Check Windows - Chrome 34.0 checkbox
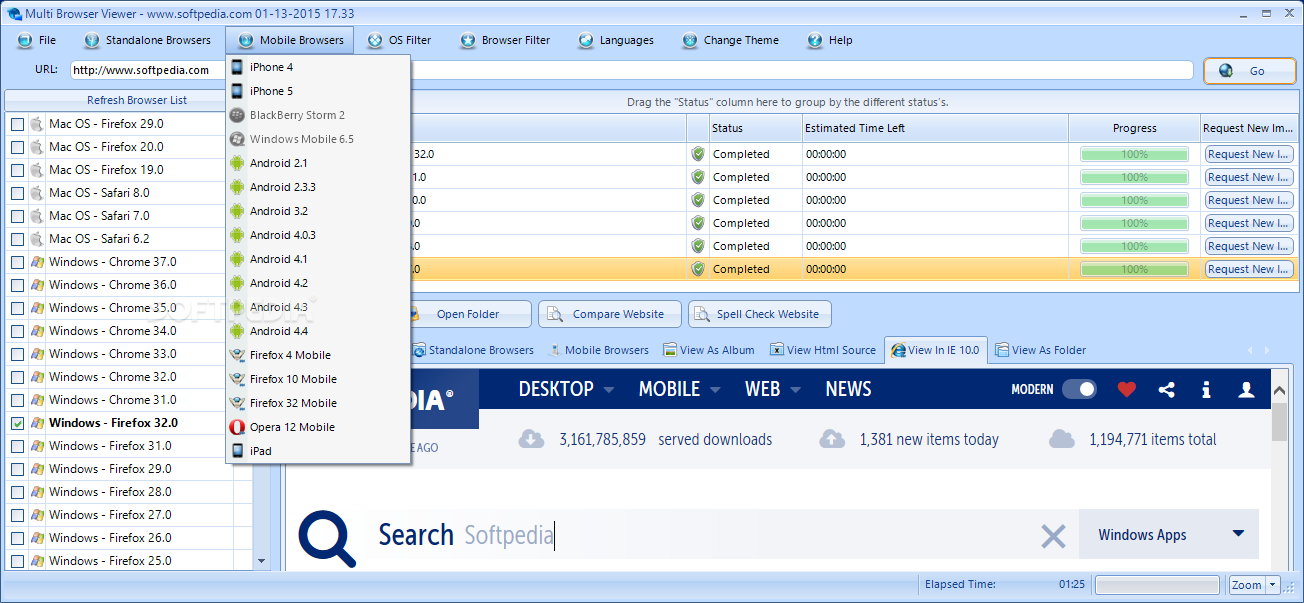This screenshot has height=603, width=1304. (x=17, y=331)
